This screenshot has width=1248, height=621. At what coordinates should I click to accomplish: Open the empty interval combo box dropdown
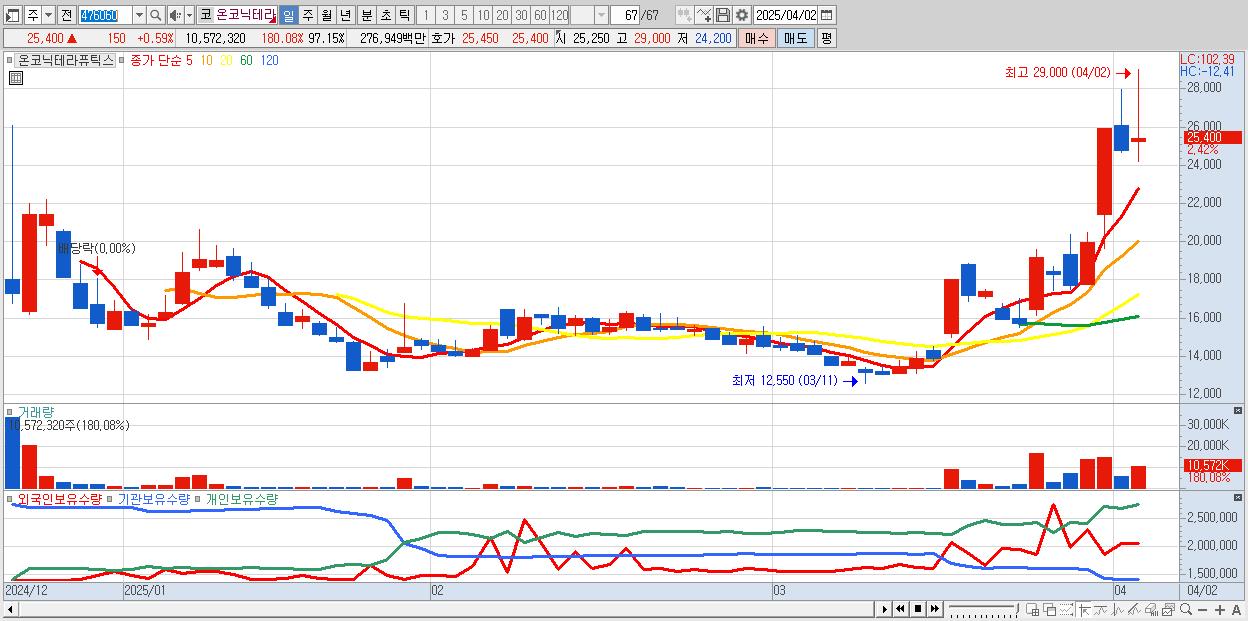pyautogui.click(x=601, y=15)
